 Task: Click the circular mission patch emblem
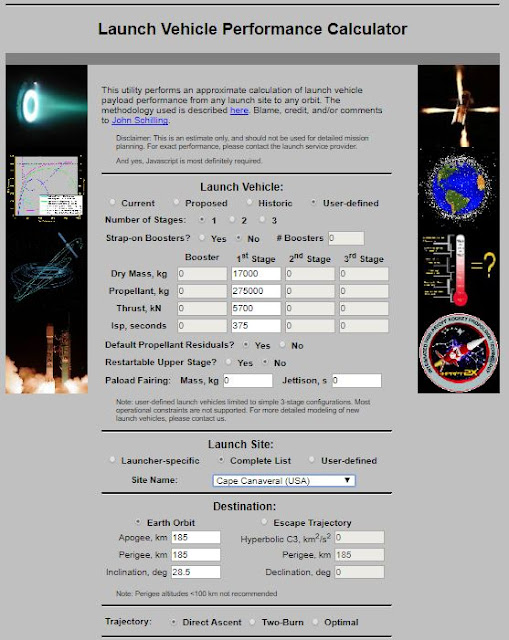(459, 352)
